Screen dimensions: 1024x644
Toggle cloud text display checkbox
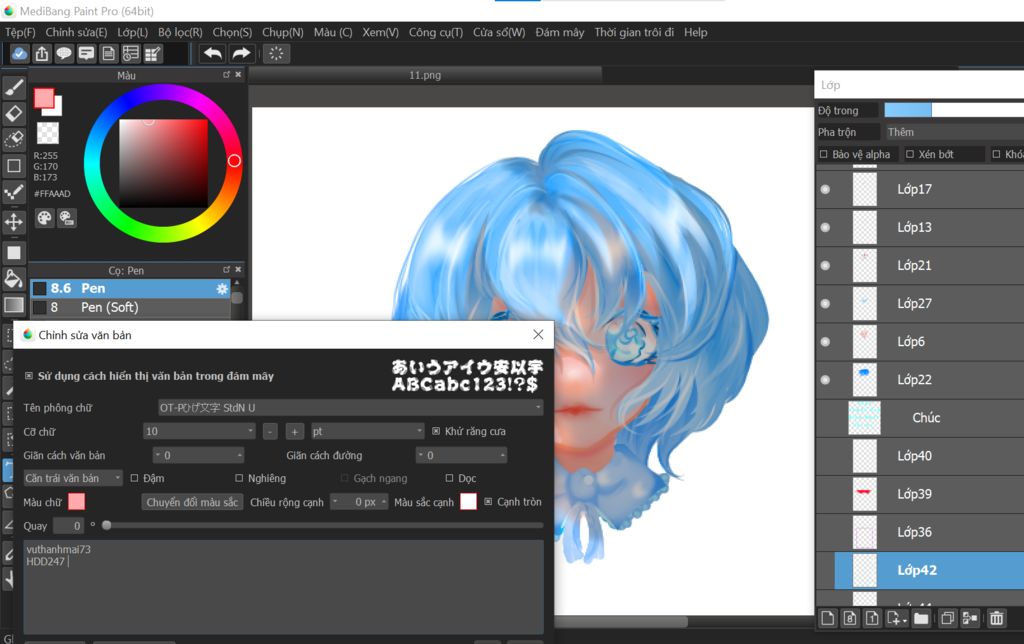[29, 376]
